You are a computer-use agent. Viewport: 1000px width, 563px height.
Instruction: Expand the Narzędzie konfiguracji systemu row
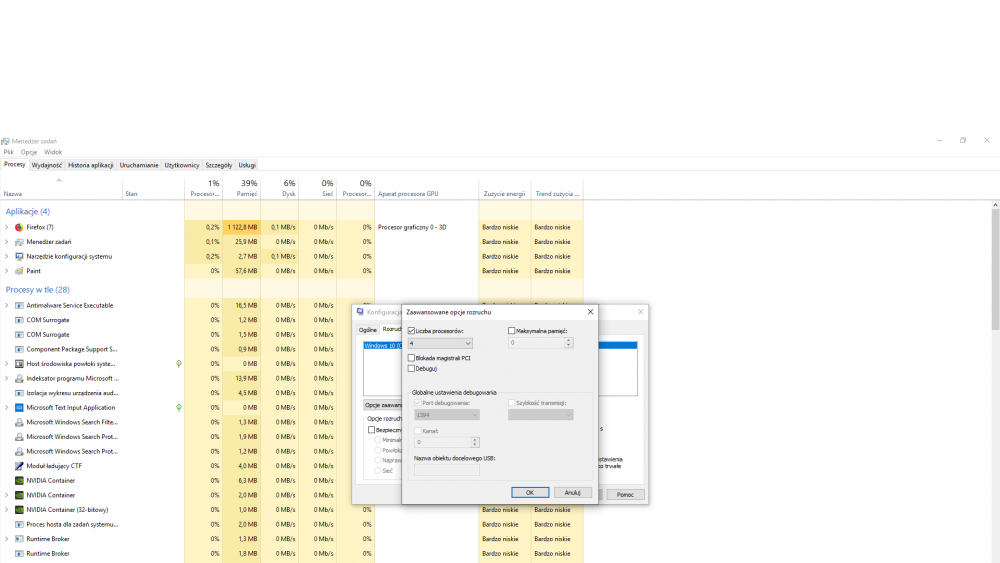coord(7,256)
